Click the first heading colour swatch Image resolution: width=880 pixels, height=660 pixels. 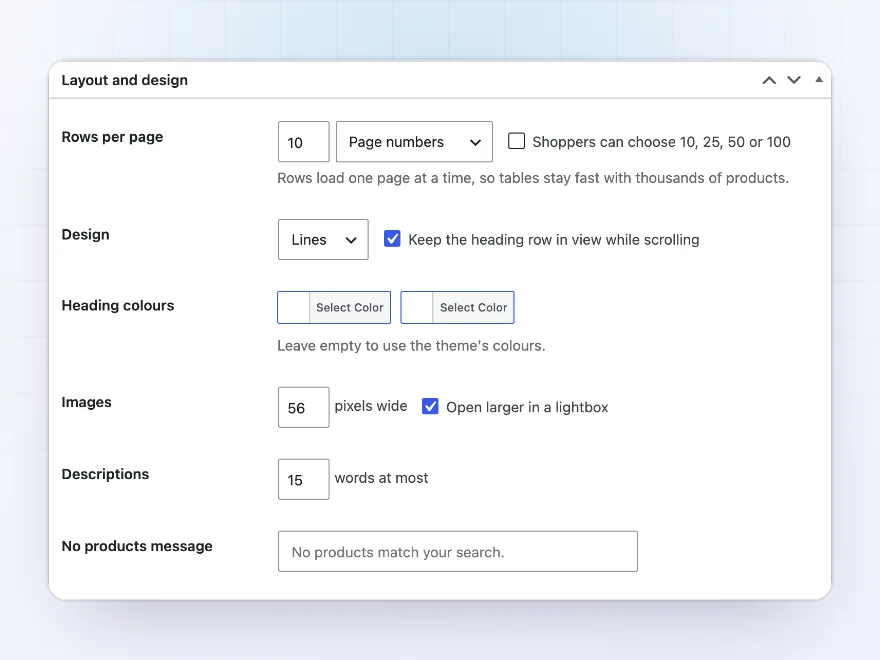coord(294,308)
